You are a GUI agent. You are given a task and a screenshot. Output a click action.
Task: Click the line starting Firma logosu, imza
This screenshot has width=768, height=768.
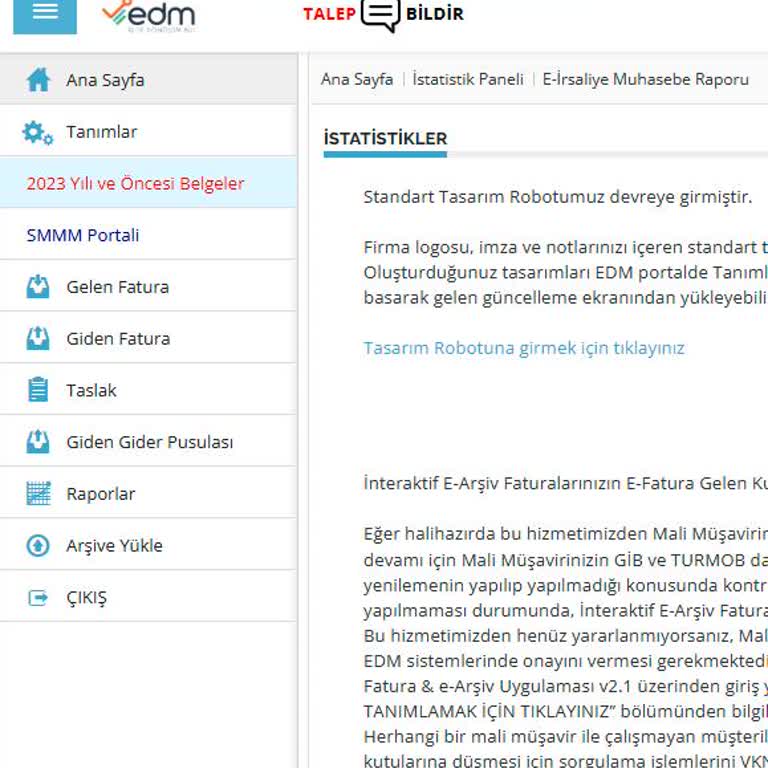tap(566, 247)
